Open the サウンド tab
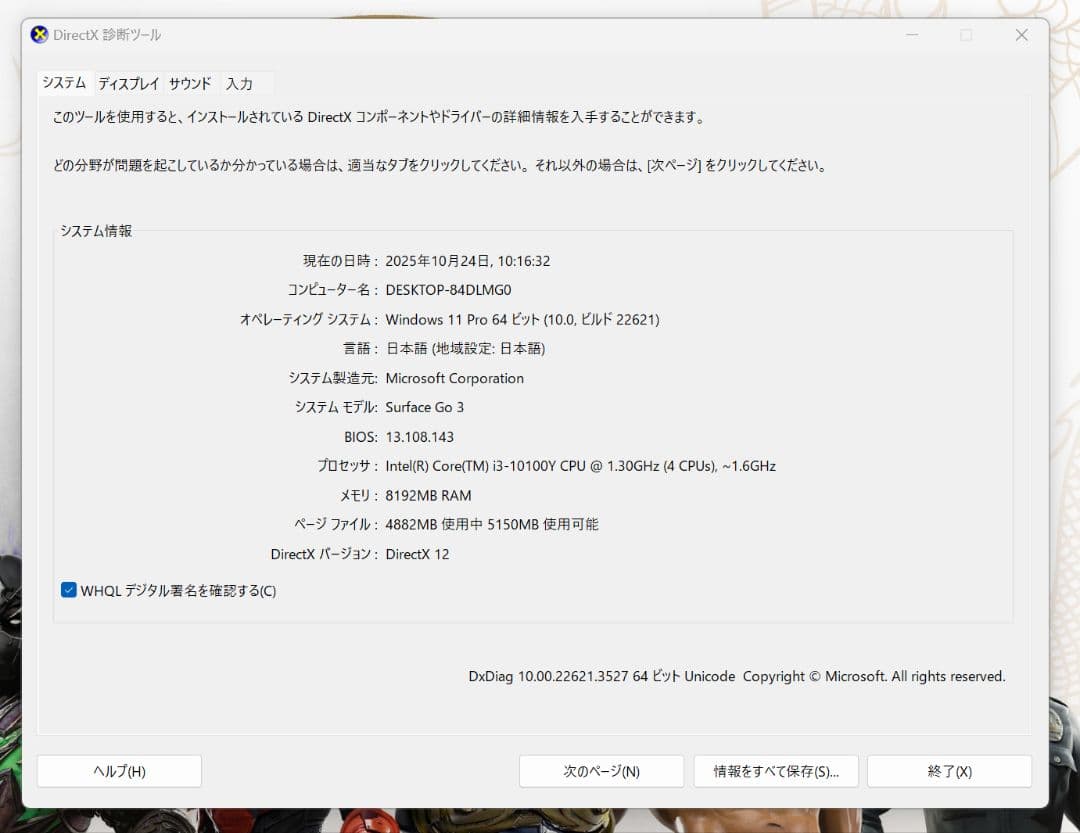 click(x=189, y=84)
